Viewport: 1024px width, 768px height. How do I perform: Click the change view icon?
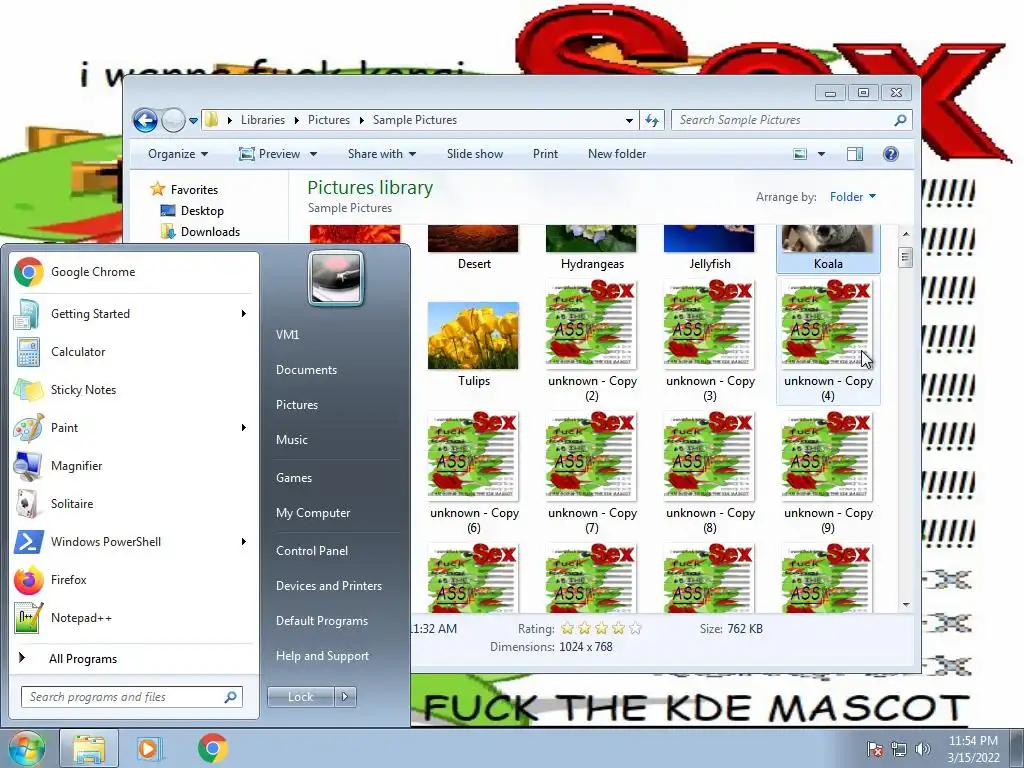click(x=800, y=154)
